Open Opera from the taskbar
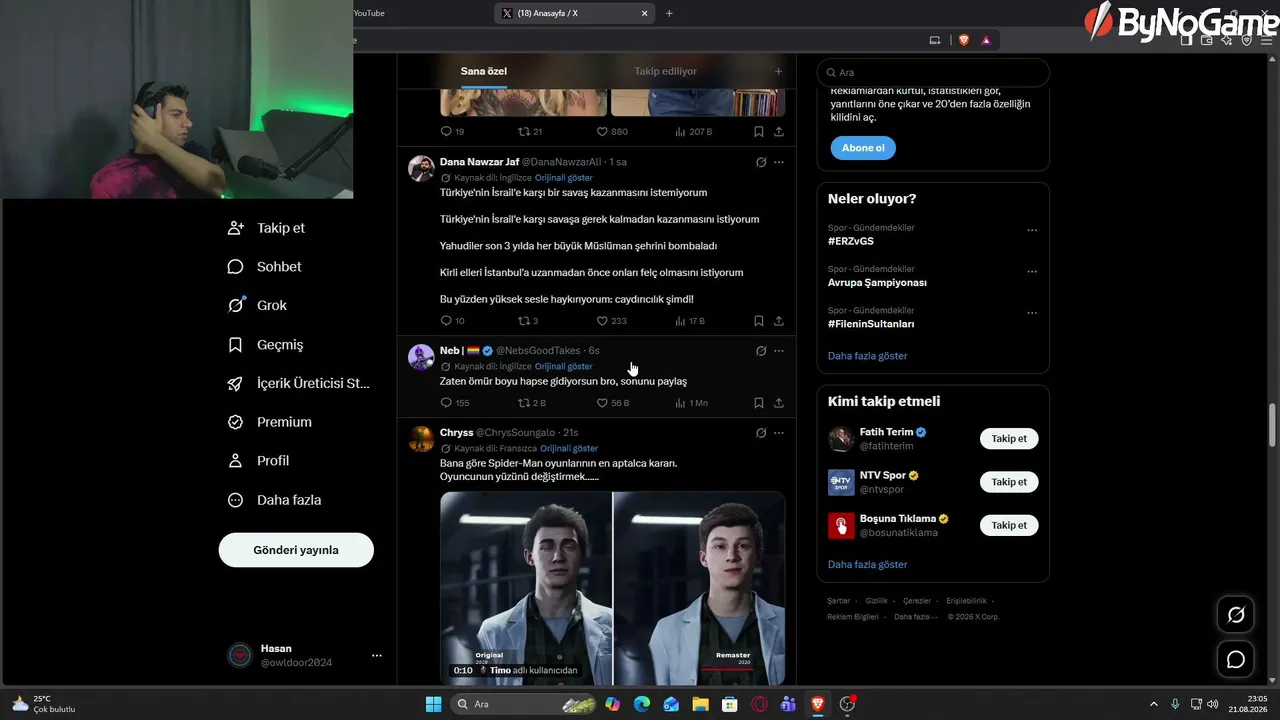The width and height of the screenshot is (1280, 720). [759, 704]
